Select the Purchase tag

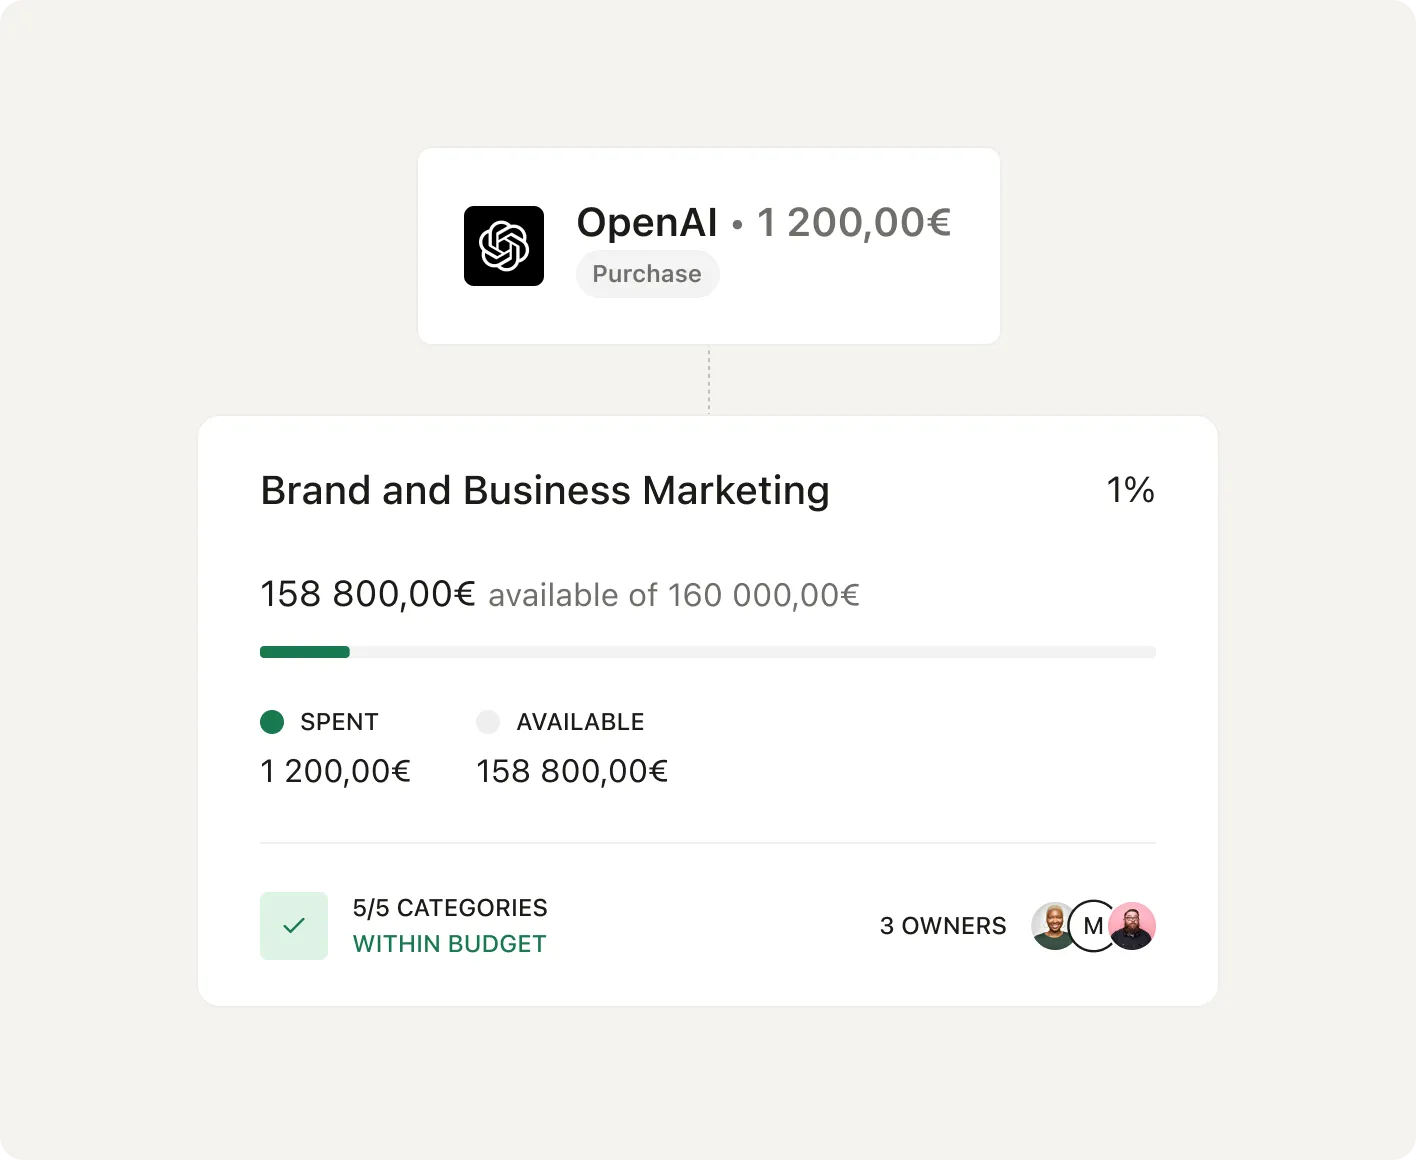coord(647,273)
